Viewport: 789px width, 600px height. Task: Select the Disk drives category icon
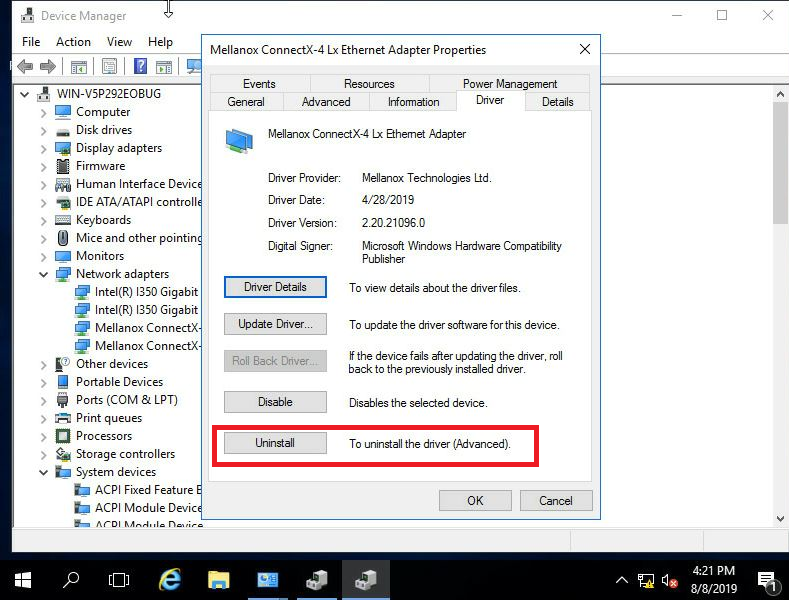pos(63,131)
